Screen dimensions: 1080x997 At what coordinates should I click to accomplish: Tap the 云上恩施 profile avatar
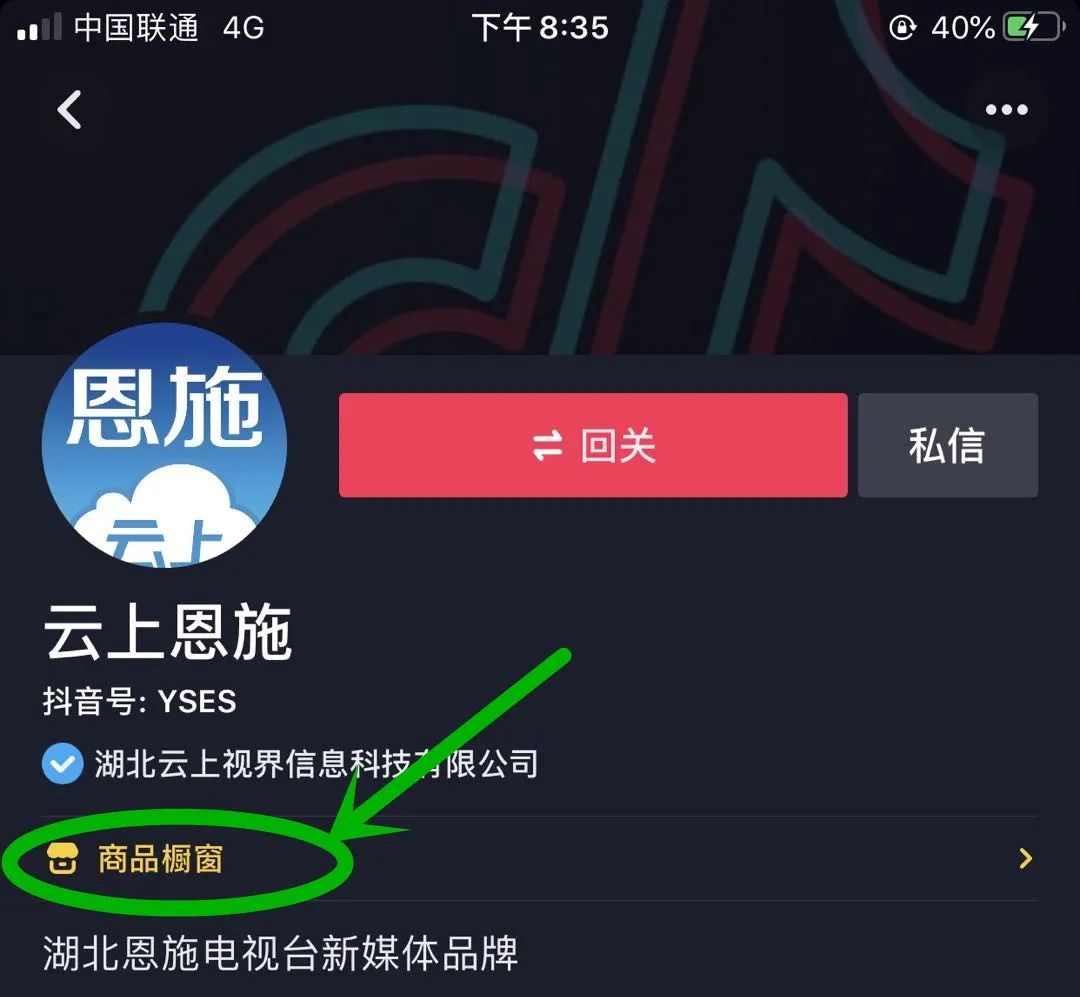(x=164, y=445)
